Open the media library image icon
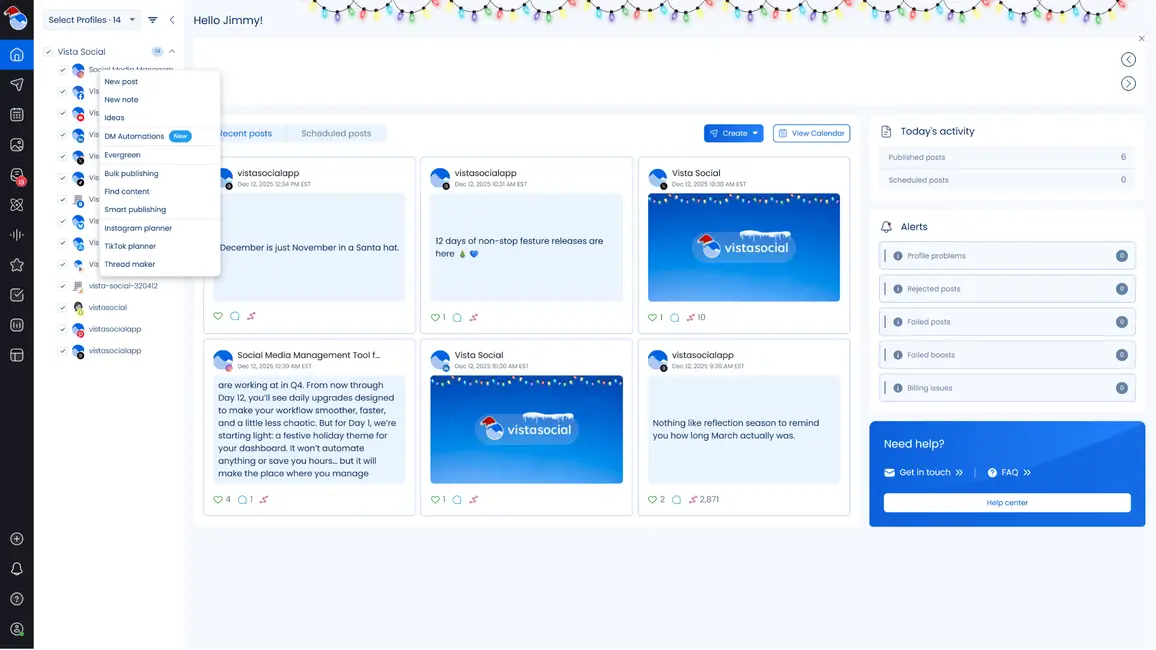The width and height of the screenshot is (1156, 650). [16, 145]
